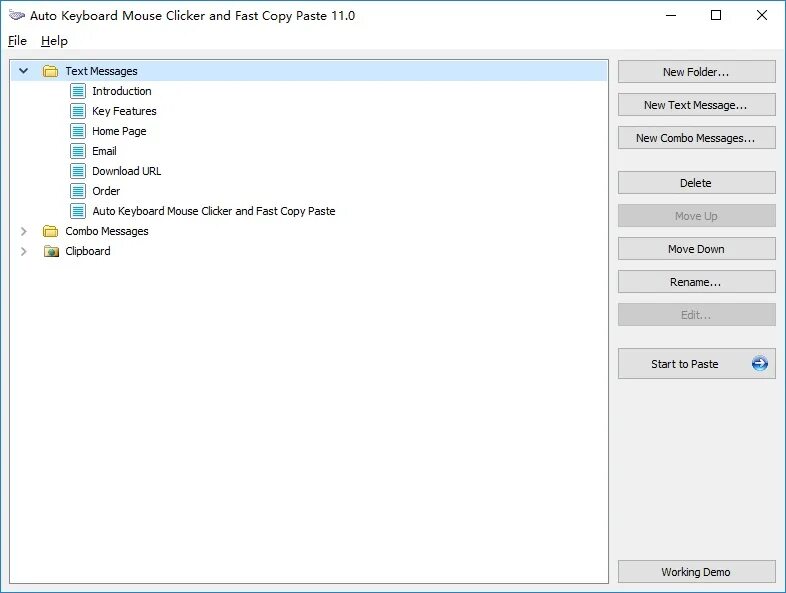
Task: Click the Clipboard folder icon
Action: point(51,251)
